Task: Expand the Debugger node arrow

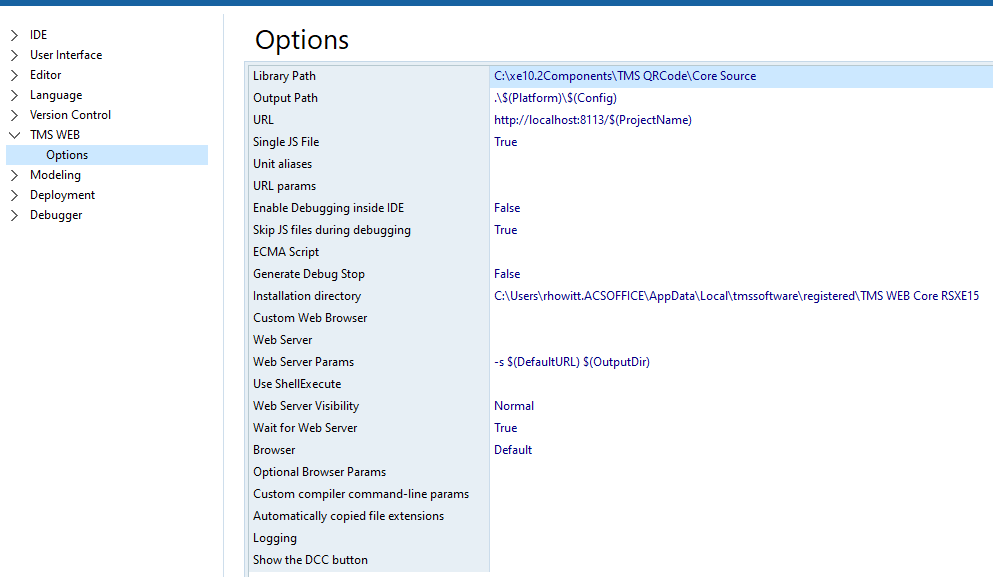Action: click(x=14, y=215)
